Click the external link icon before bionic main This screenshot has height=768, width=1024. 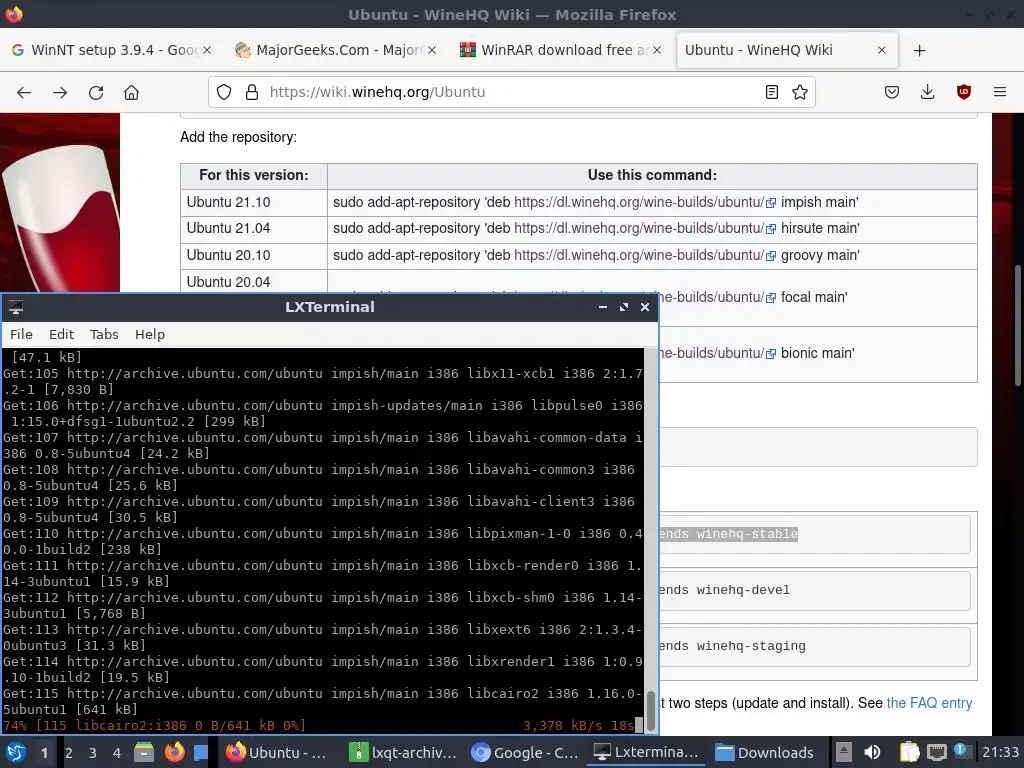pos(771,354)
